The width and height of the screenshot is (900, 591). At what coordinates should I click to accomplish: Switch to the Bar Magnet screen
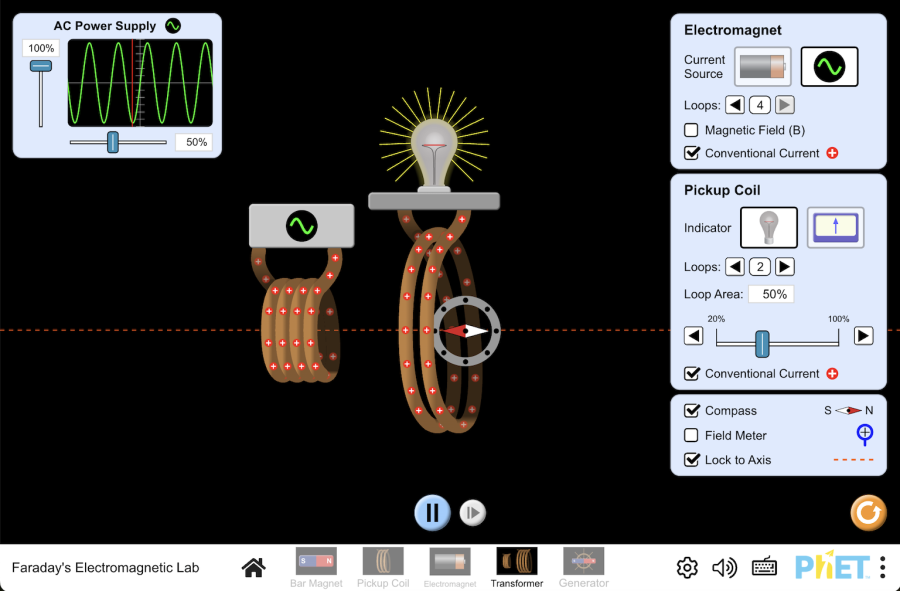pos(316,567)
